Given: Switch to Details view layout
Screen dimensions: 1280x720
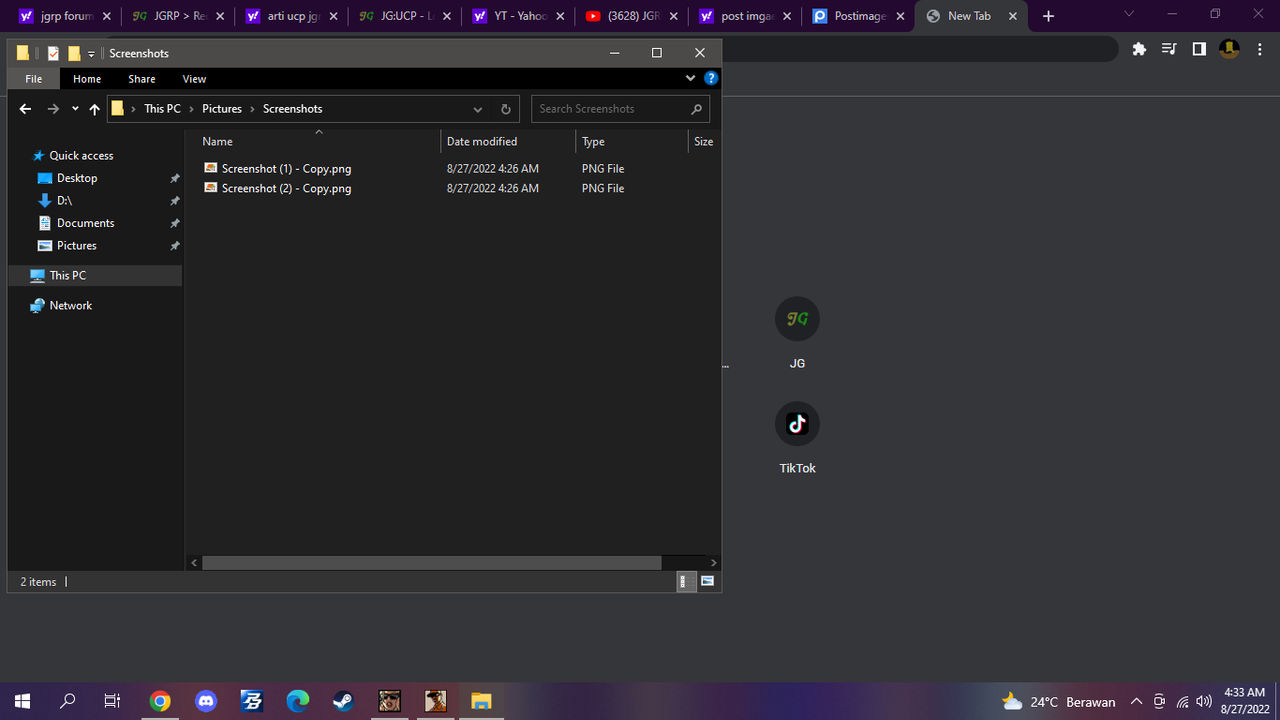Looking at the screenshot, I should pyautogui.click(x=686, y=581).
